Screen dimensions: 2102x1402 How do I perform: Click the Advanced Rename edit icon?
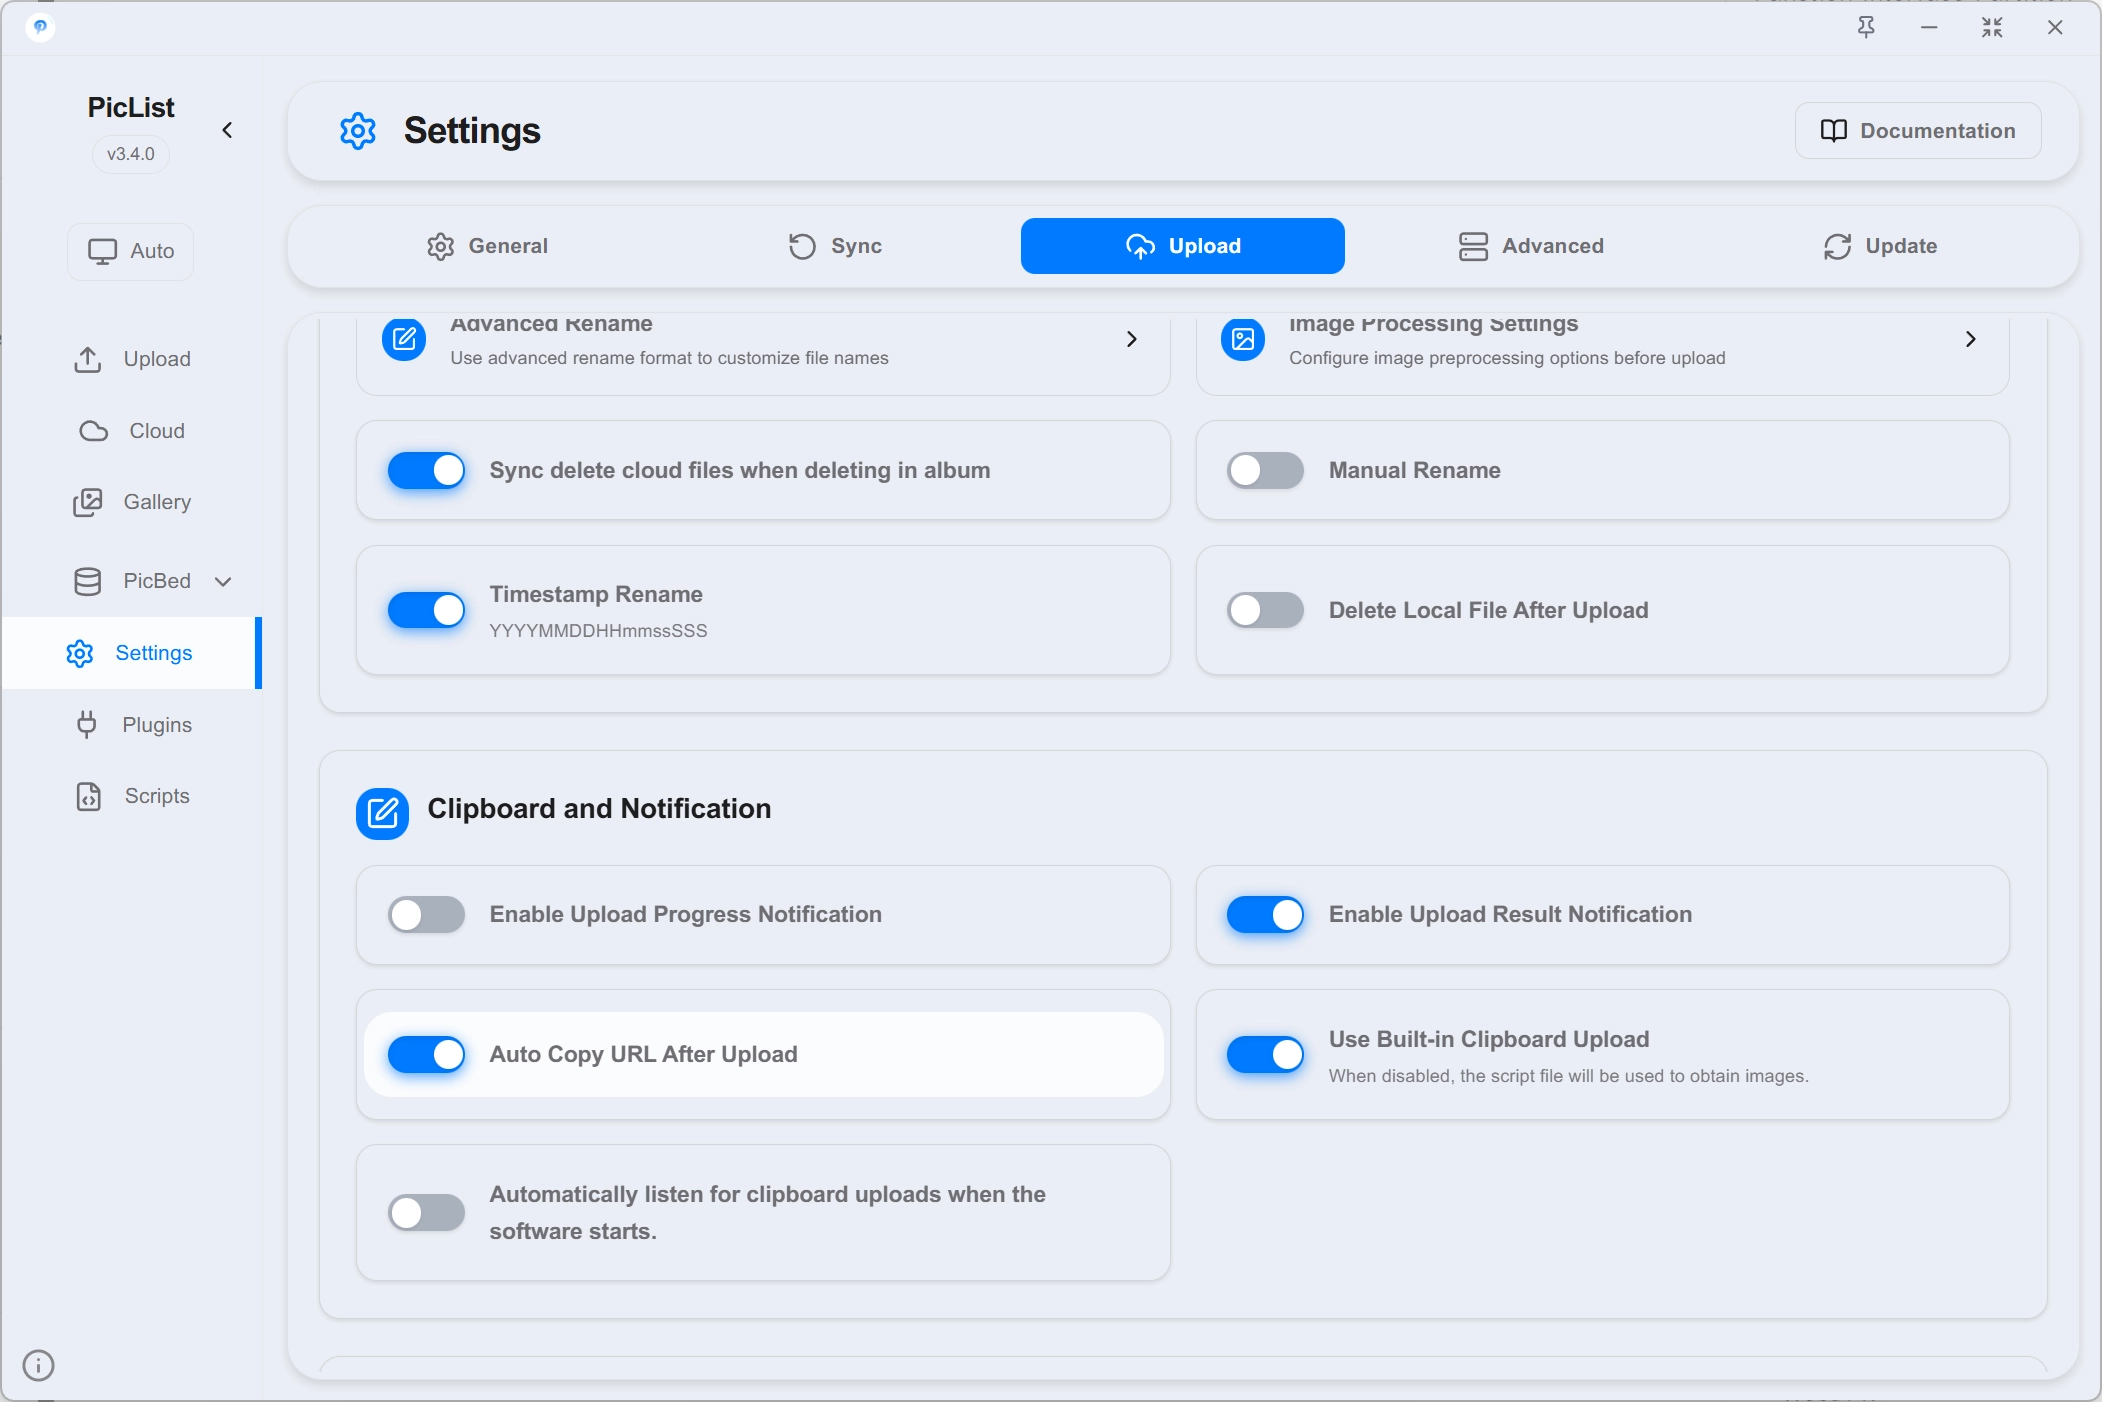pyautogui.click(x=404, y=340)
